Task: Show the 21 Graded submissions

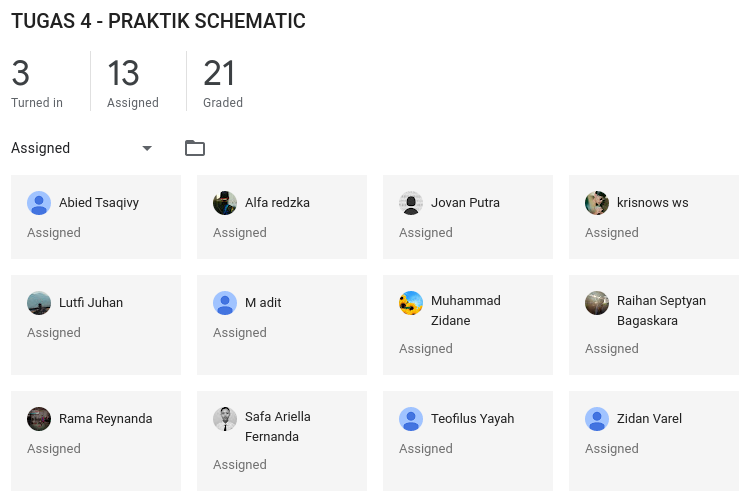Action: pyautogui.click(x=223, y=82)
